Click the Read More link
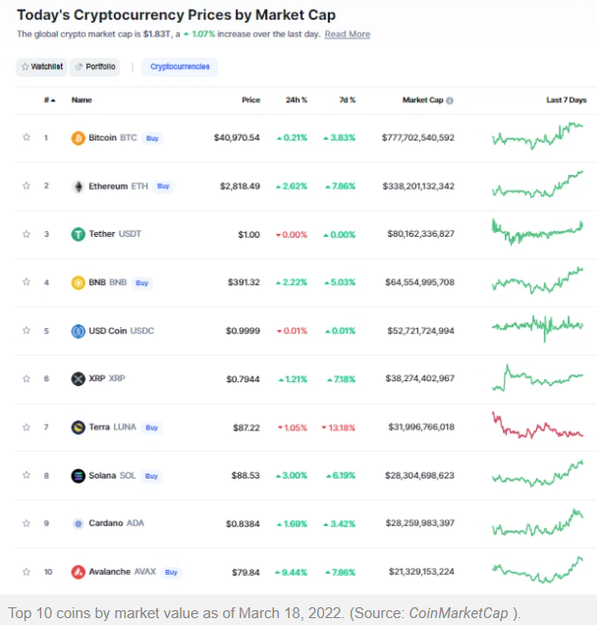Screen dimensions: 600x625 click(347, 34)
